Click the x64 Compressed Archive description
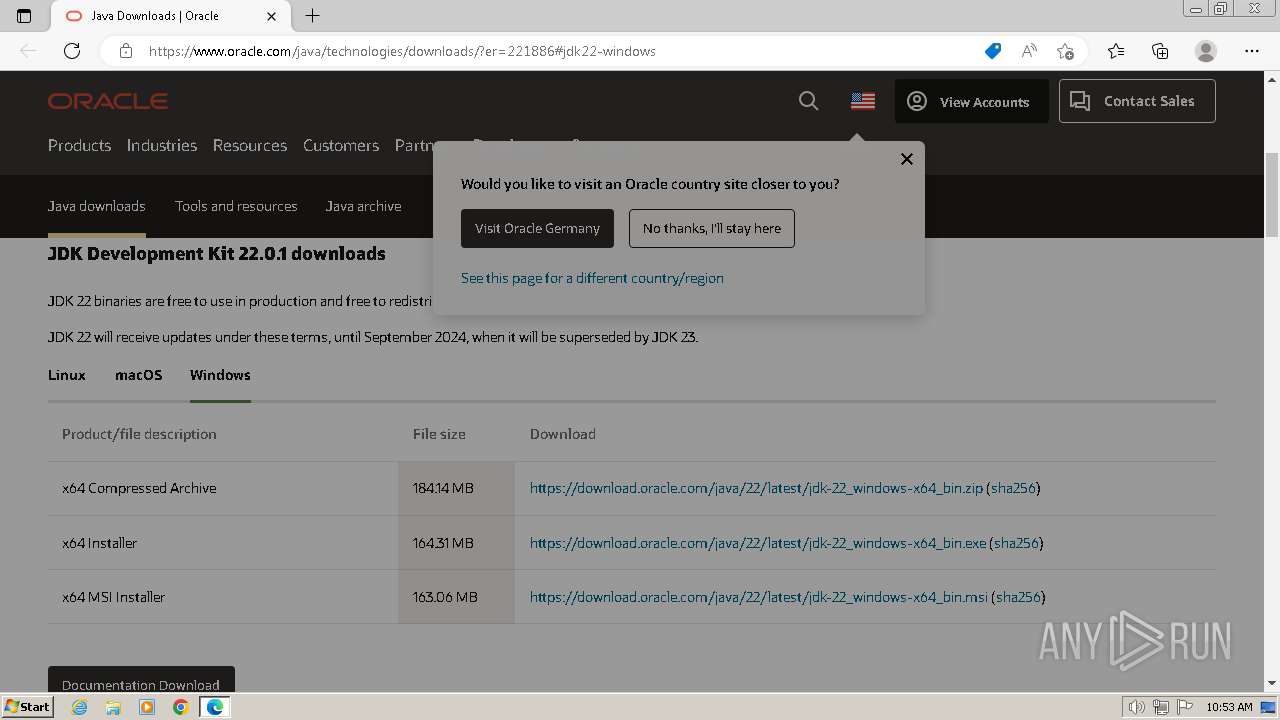 pyautogui.click(x=139, y=488)
